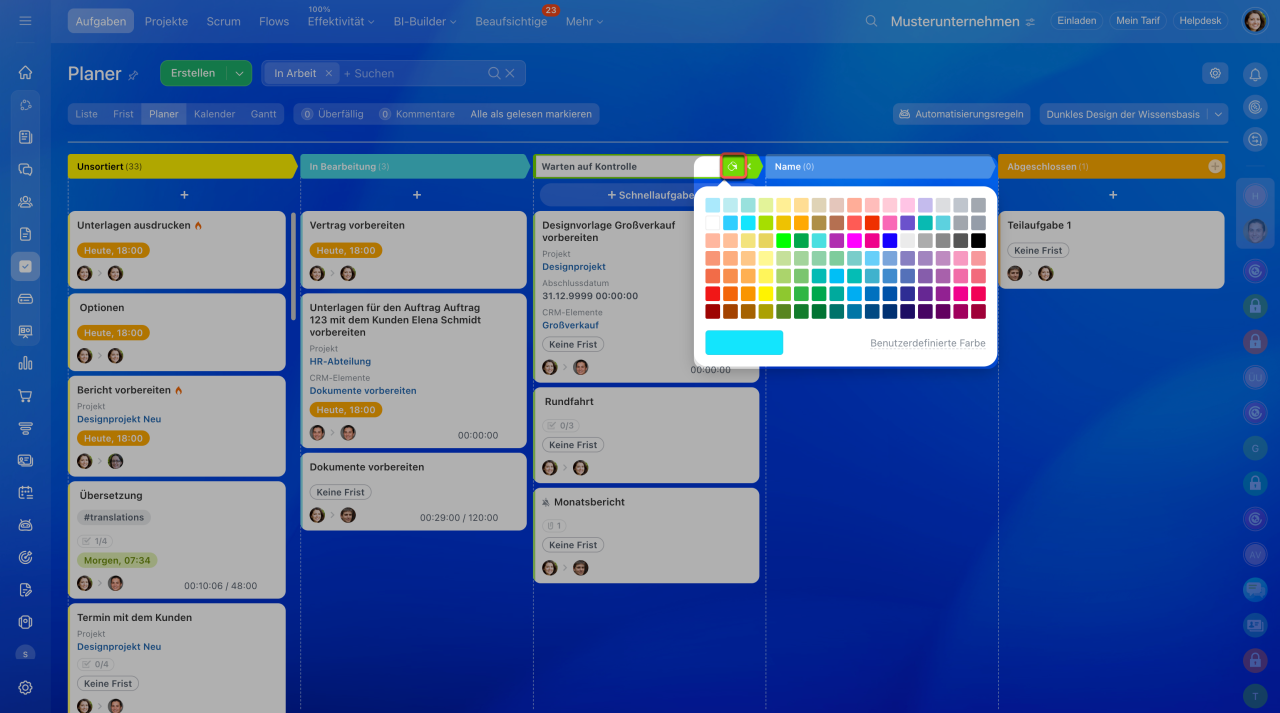Open the chat bubbles sidebar icon

[25, 169]
